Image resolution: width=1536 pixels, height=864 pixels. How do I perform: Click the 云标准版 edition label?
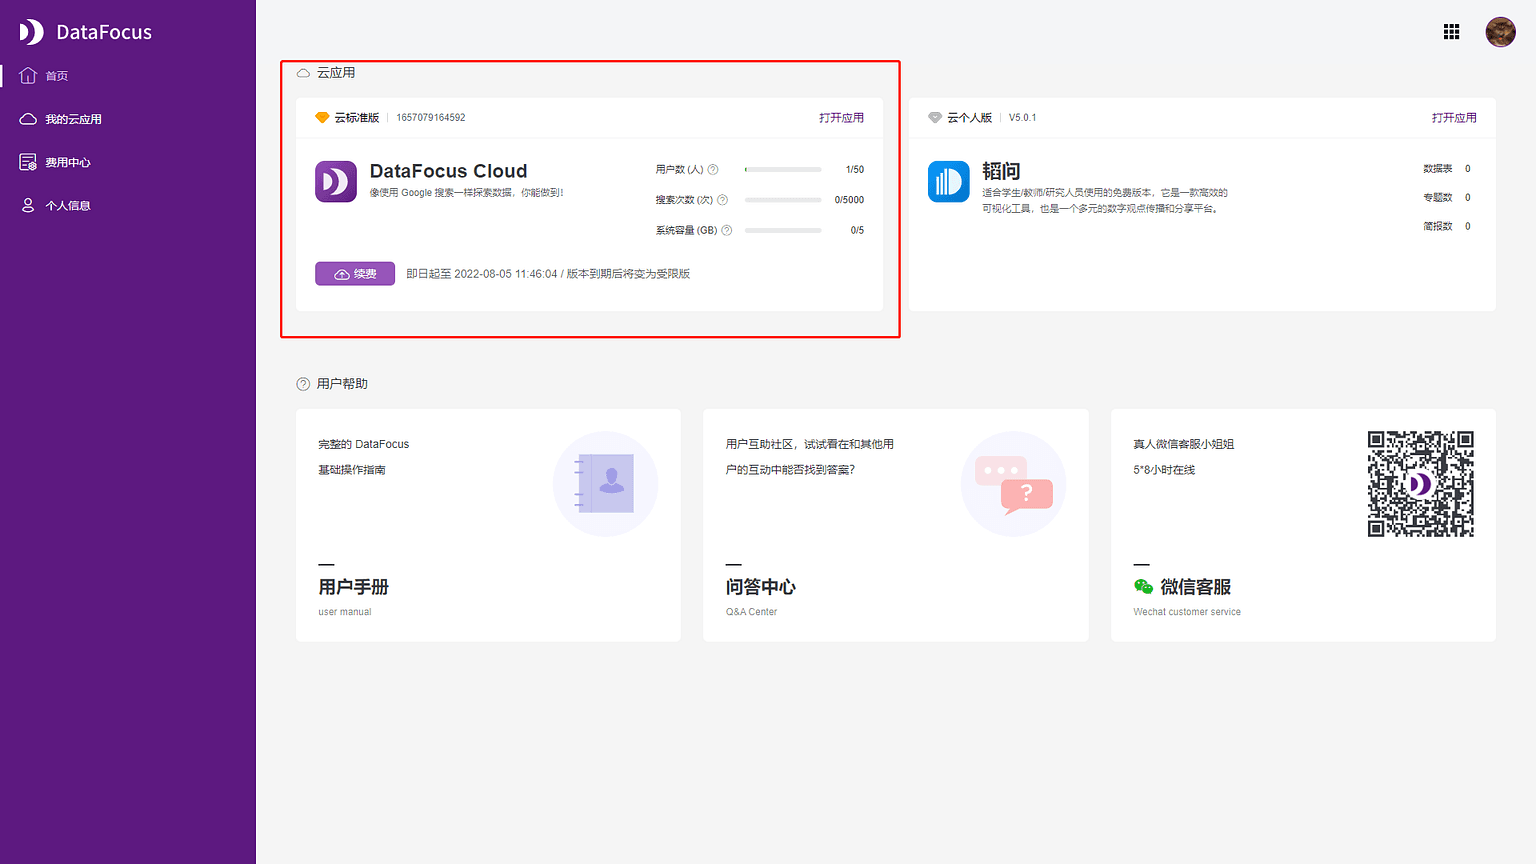click(357, 117)
